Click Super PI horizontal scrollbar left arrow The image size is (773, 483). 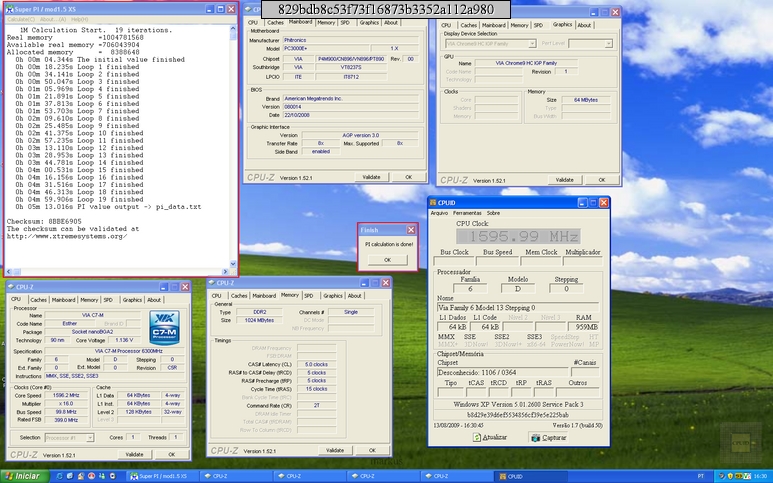pos(9,272)
